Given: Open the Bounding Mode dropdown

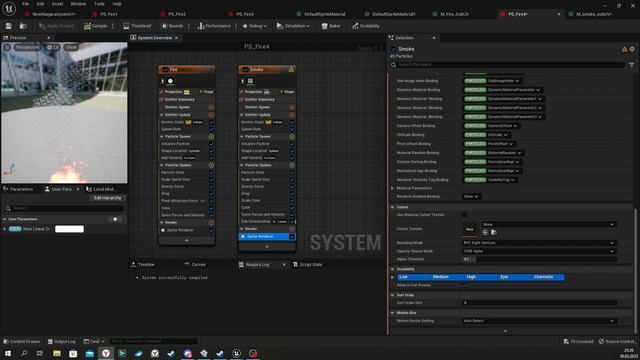Looking at the screenshot, I should pyautogui.click(x=539, y=243).
